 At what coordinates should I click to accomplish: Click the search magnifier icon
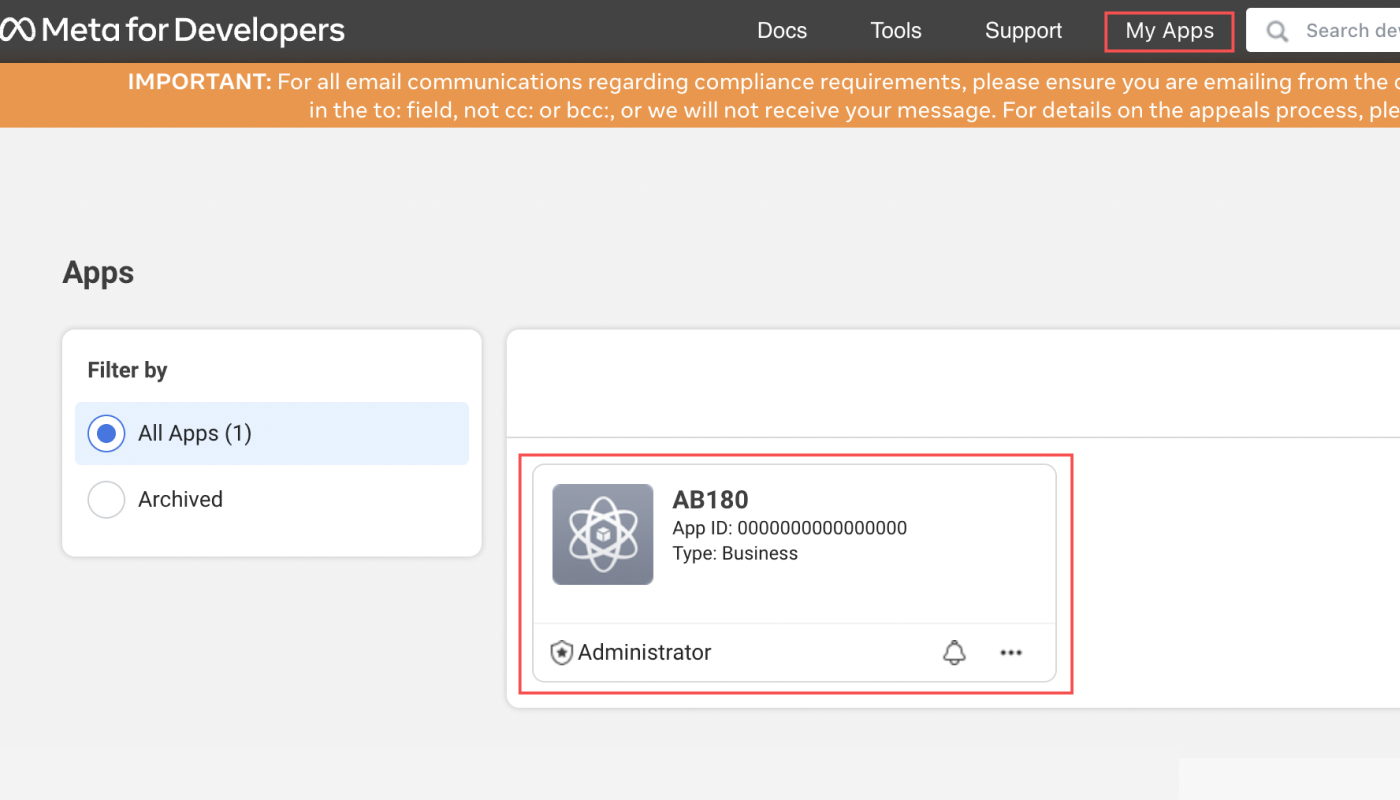(x=1277, y=31)
